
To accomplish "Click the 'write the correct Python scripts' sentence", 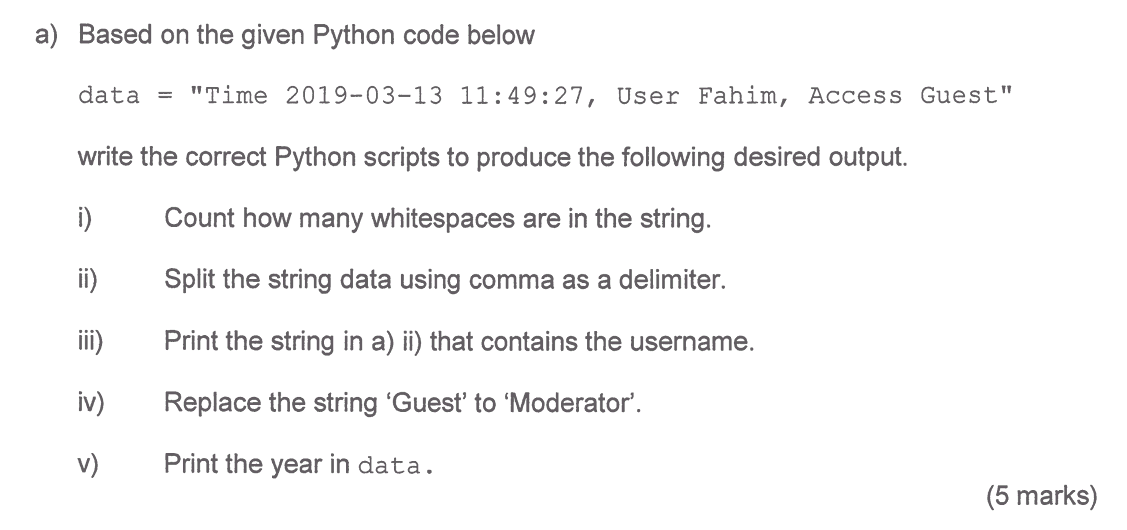I will click(493, 157).
